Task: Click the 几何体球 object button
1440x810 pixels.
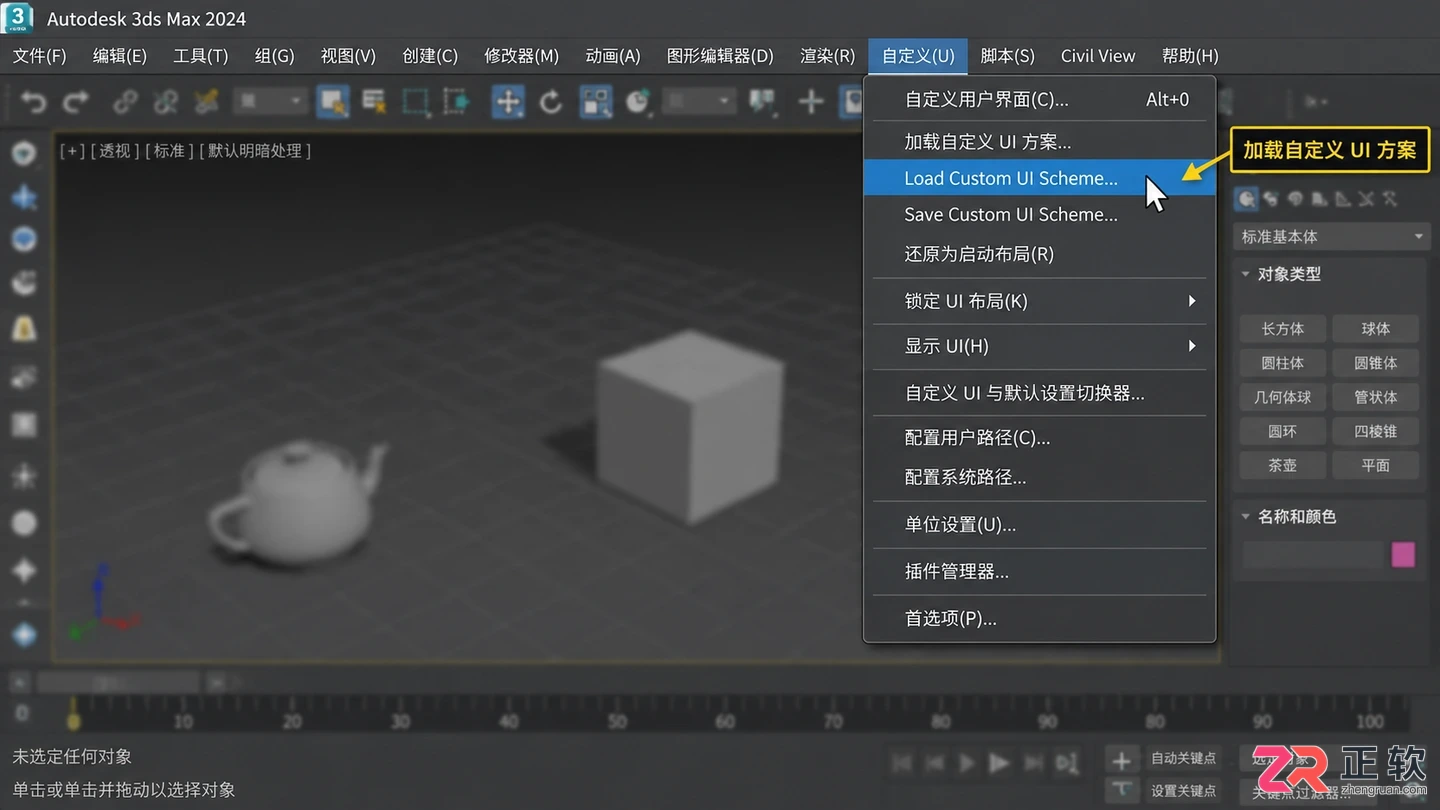Action: pyautogui.click(x=1283, y=397)
